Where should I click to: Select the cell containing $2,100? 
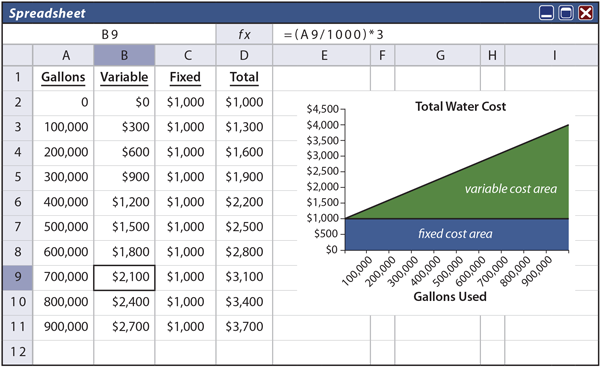click(x=124, y=277)
